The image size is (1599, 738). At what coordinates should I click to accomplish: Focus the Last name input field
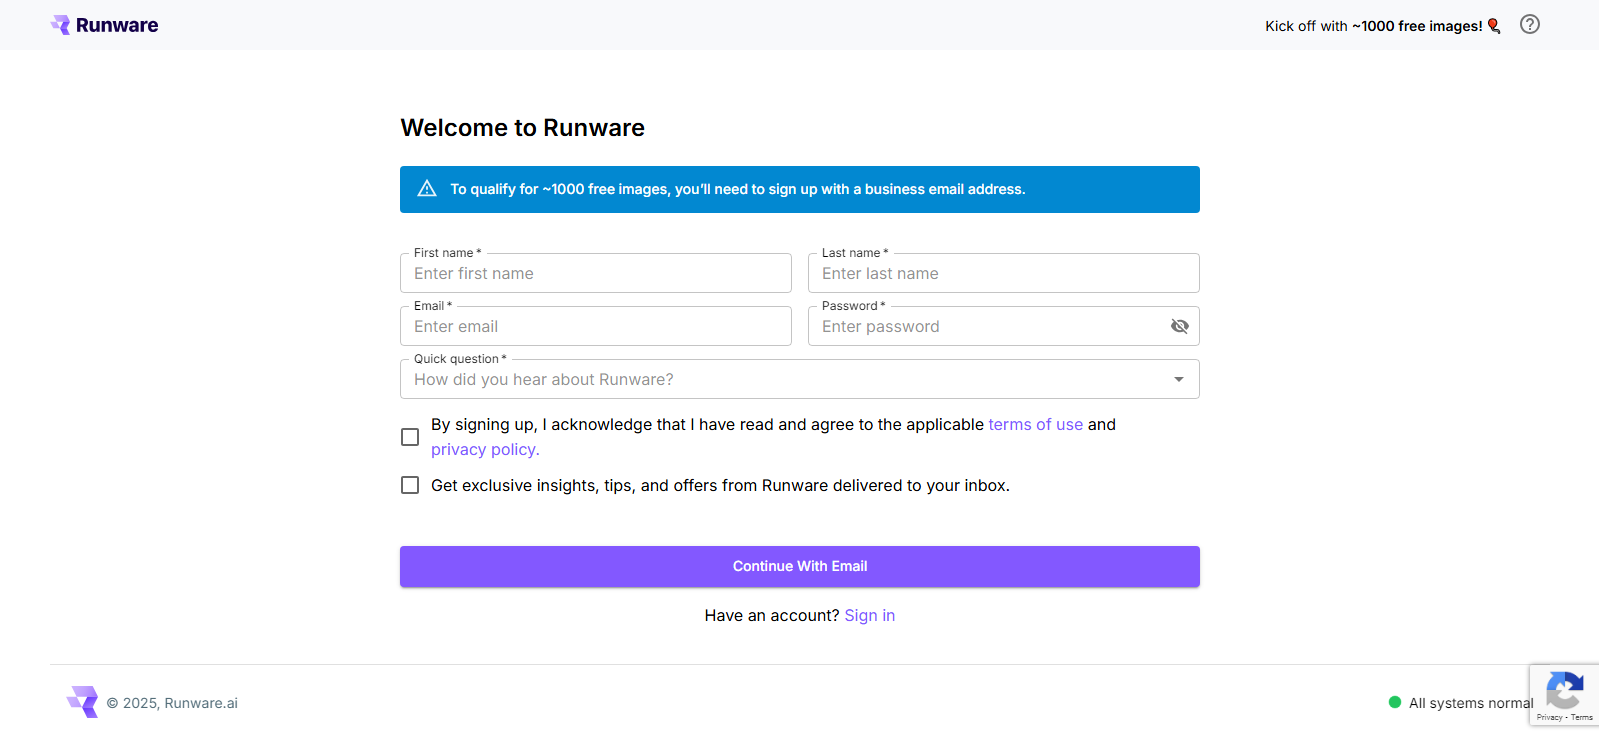(1003, 273)
